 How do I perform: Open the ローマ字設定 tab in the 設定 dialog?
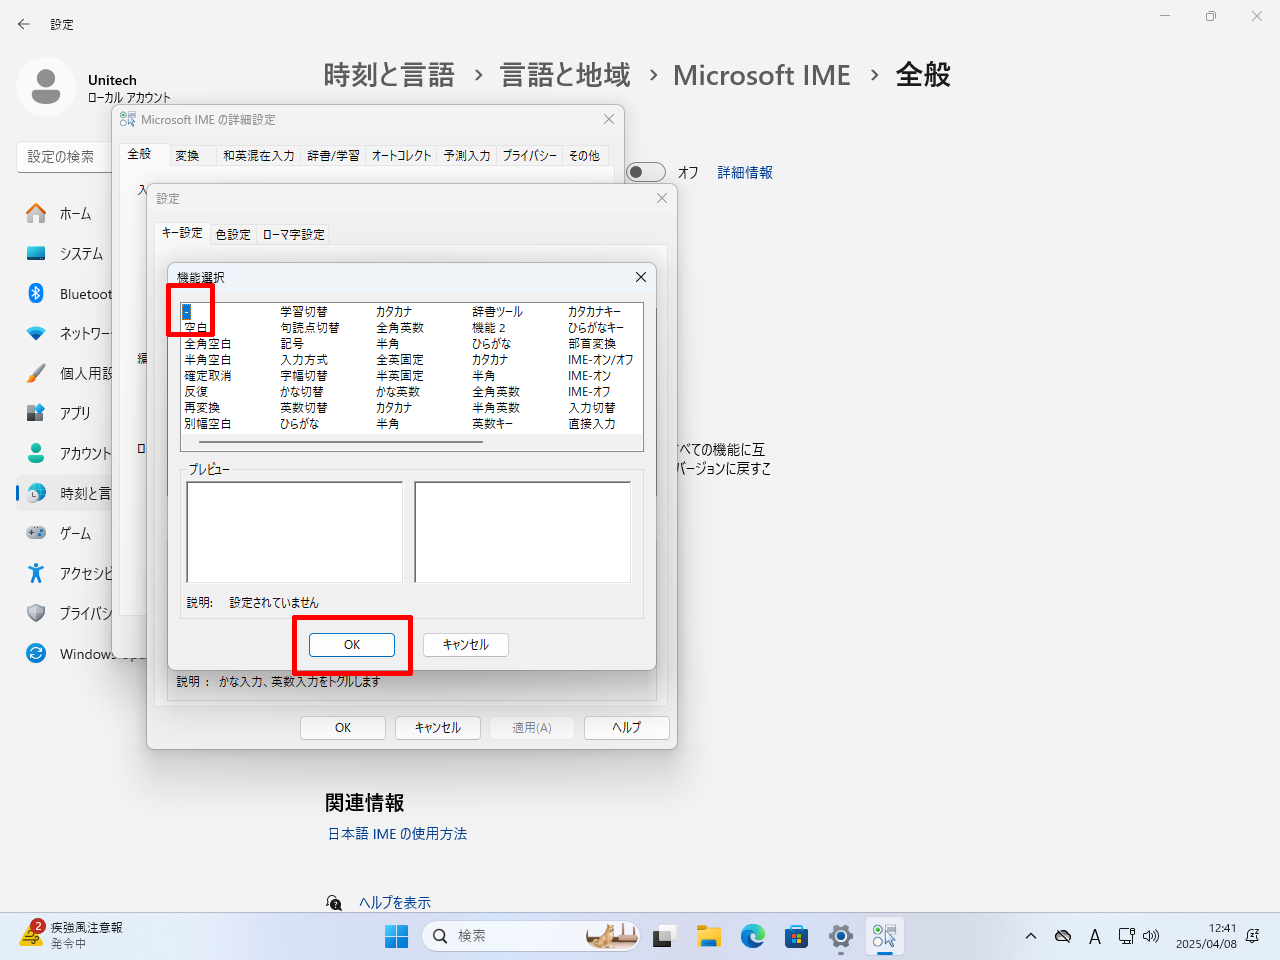[x=293, y=234]
